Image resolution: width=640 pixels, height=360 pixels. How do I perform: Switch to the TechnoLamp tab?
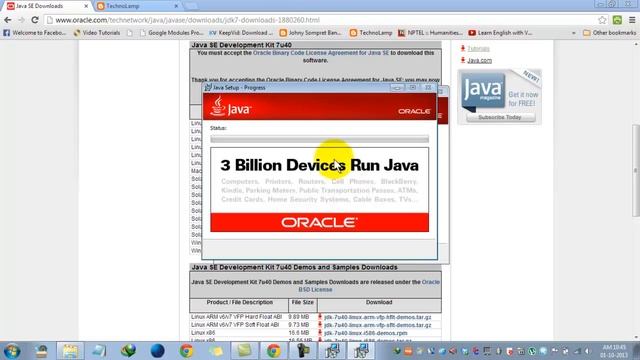(x=137, y=6)
